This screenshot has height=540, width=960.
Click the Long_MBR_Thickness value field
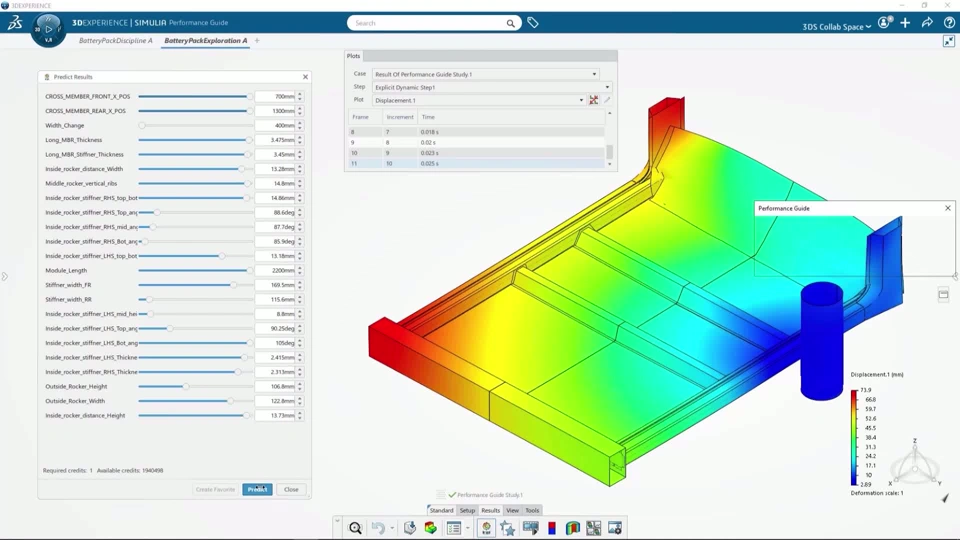coord(276,140)
